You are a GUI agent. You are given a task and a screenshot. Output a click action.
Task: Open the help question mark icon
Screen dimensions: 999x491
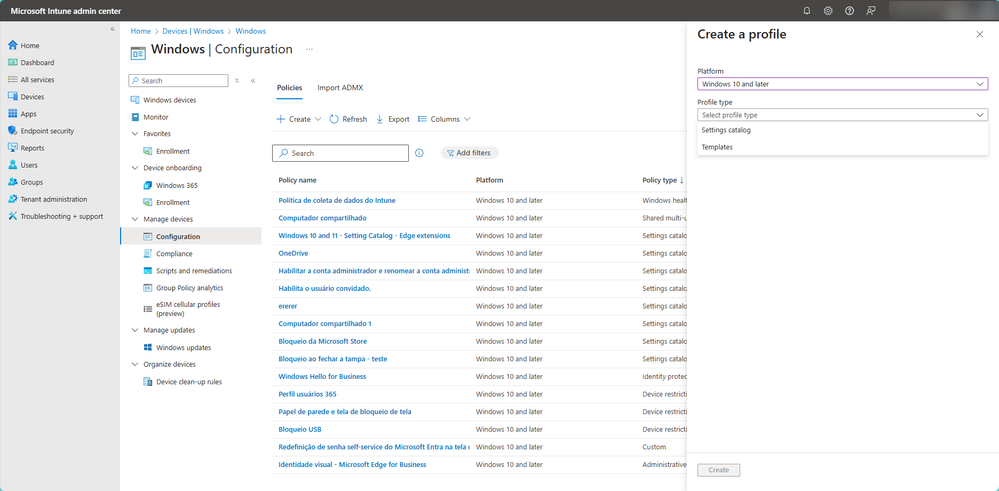(849, 11)
